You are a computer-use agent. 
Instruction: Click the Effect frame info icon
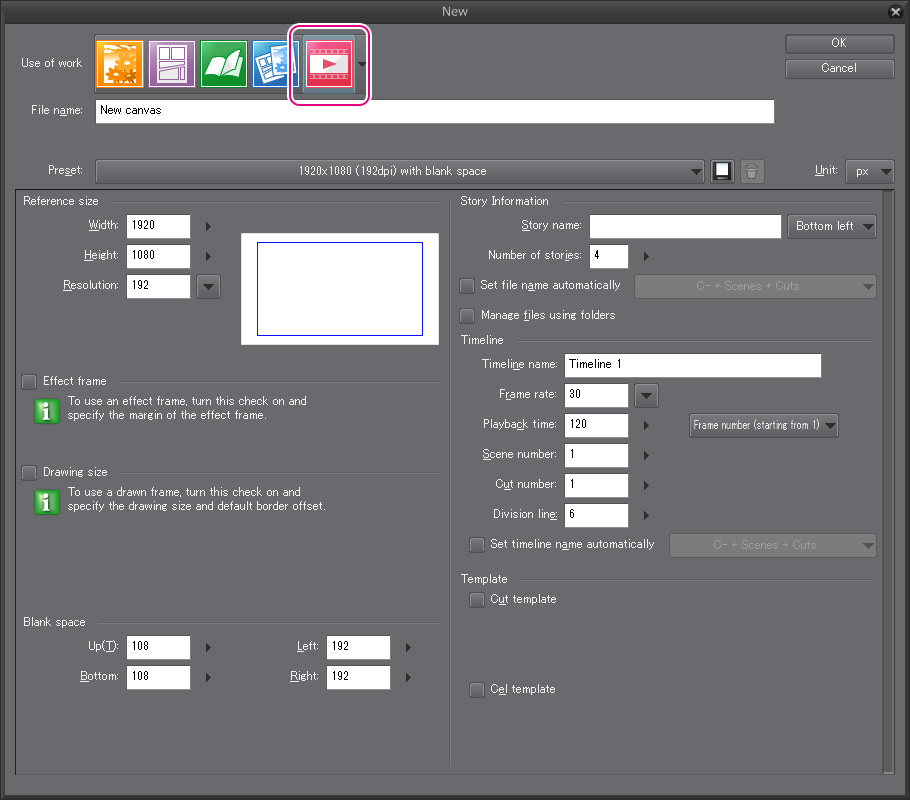tap(47, 409)
